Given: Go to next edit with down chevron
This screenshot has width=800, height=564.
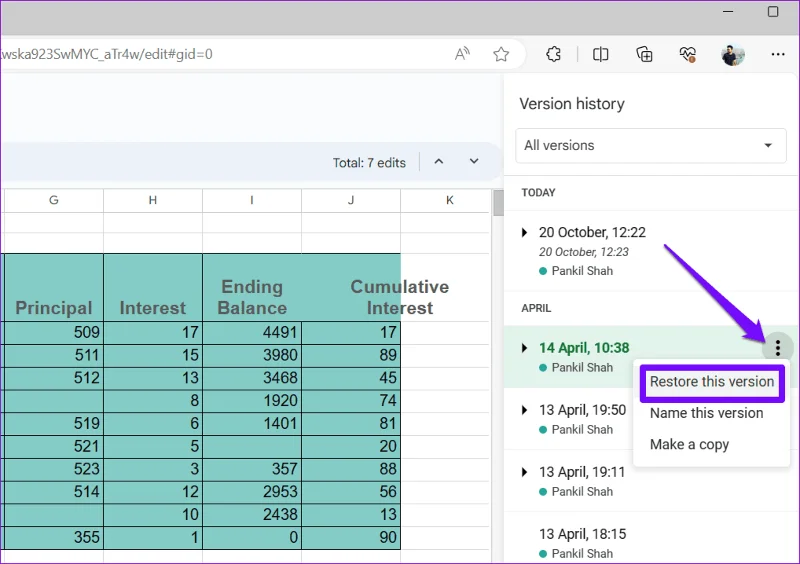Looking at the screenshot, I should point(474,161).
